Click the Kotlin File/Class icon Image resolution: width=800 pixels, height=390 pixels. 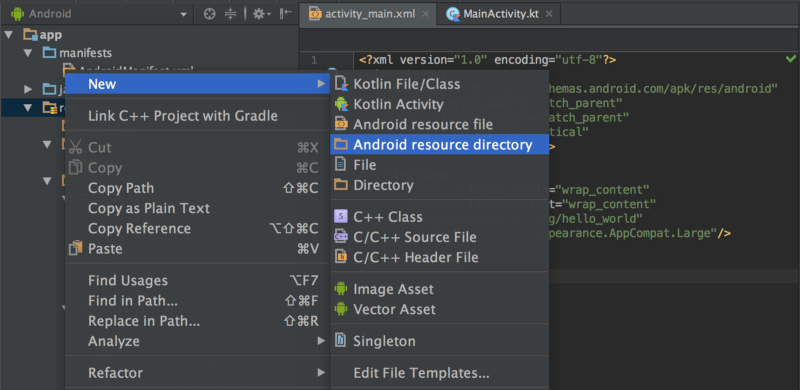341,84
